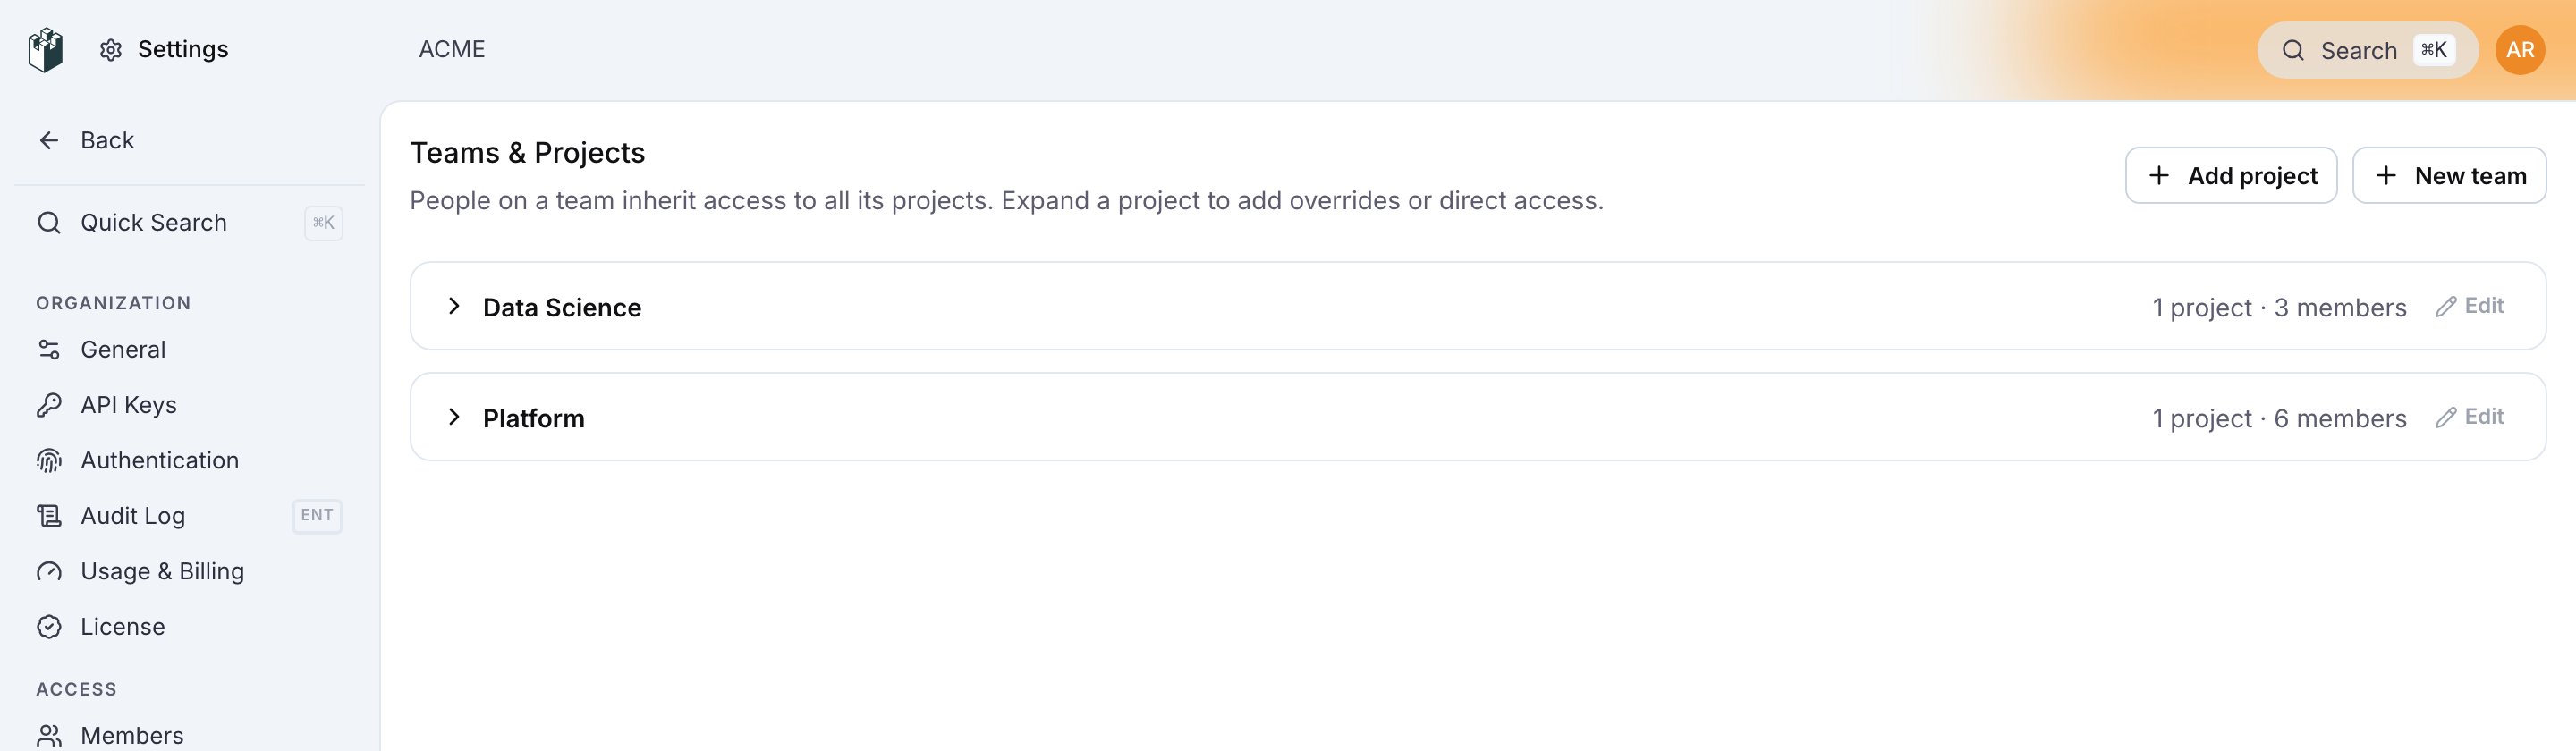
Task: Click the Teams & Projects heading
Action: (527, 152)
